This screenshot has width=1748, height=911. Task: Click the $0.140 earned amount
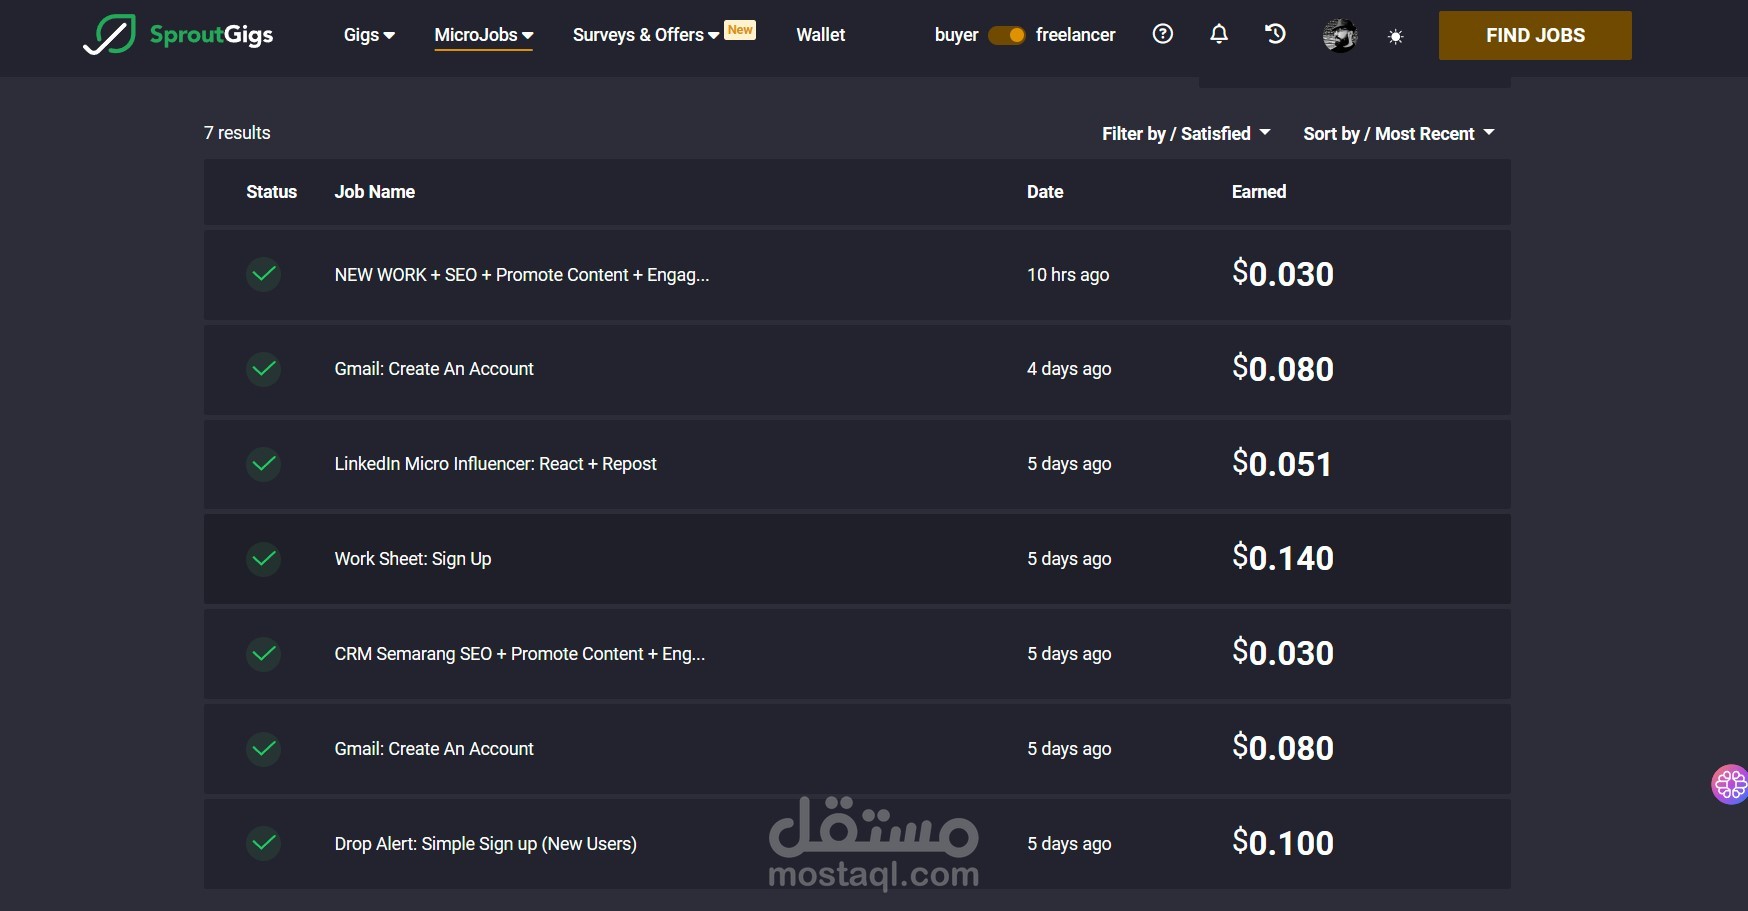point(1283,558)
